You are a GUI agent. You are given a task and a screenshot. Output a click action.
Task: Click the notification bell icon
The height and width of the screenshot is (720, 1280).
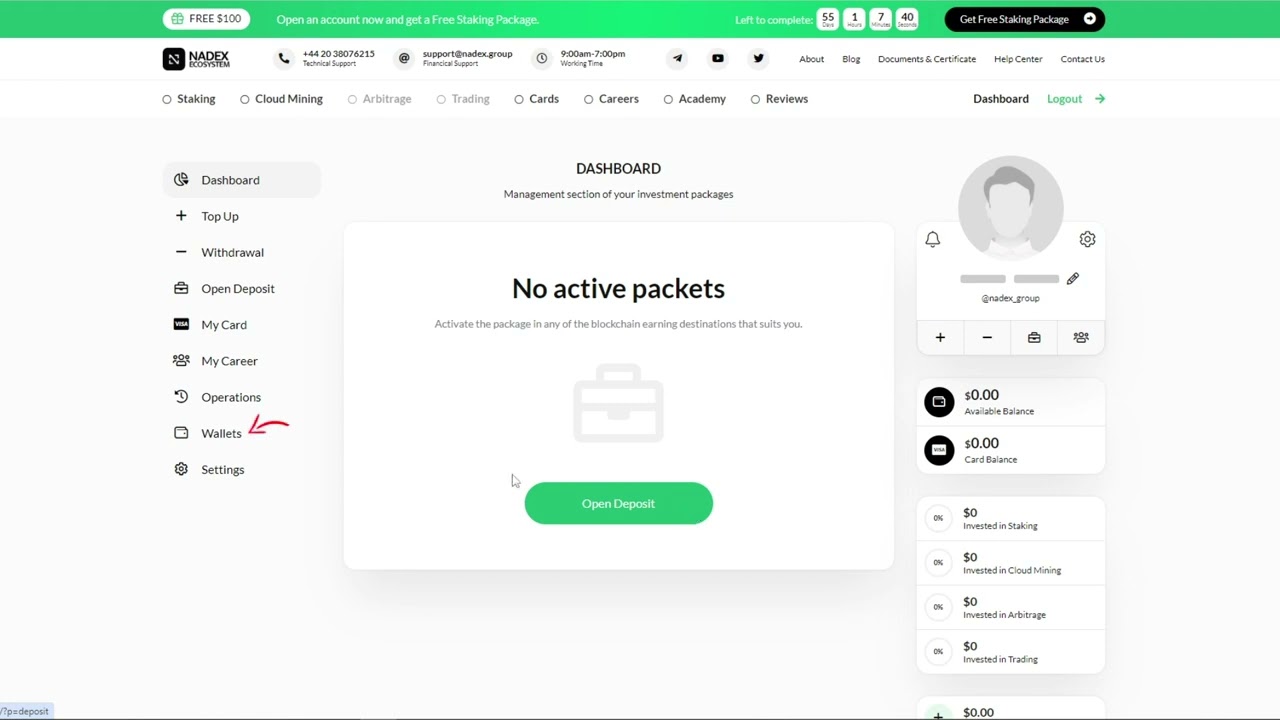tap(932, 239)
